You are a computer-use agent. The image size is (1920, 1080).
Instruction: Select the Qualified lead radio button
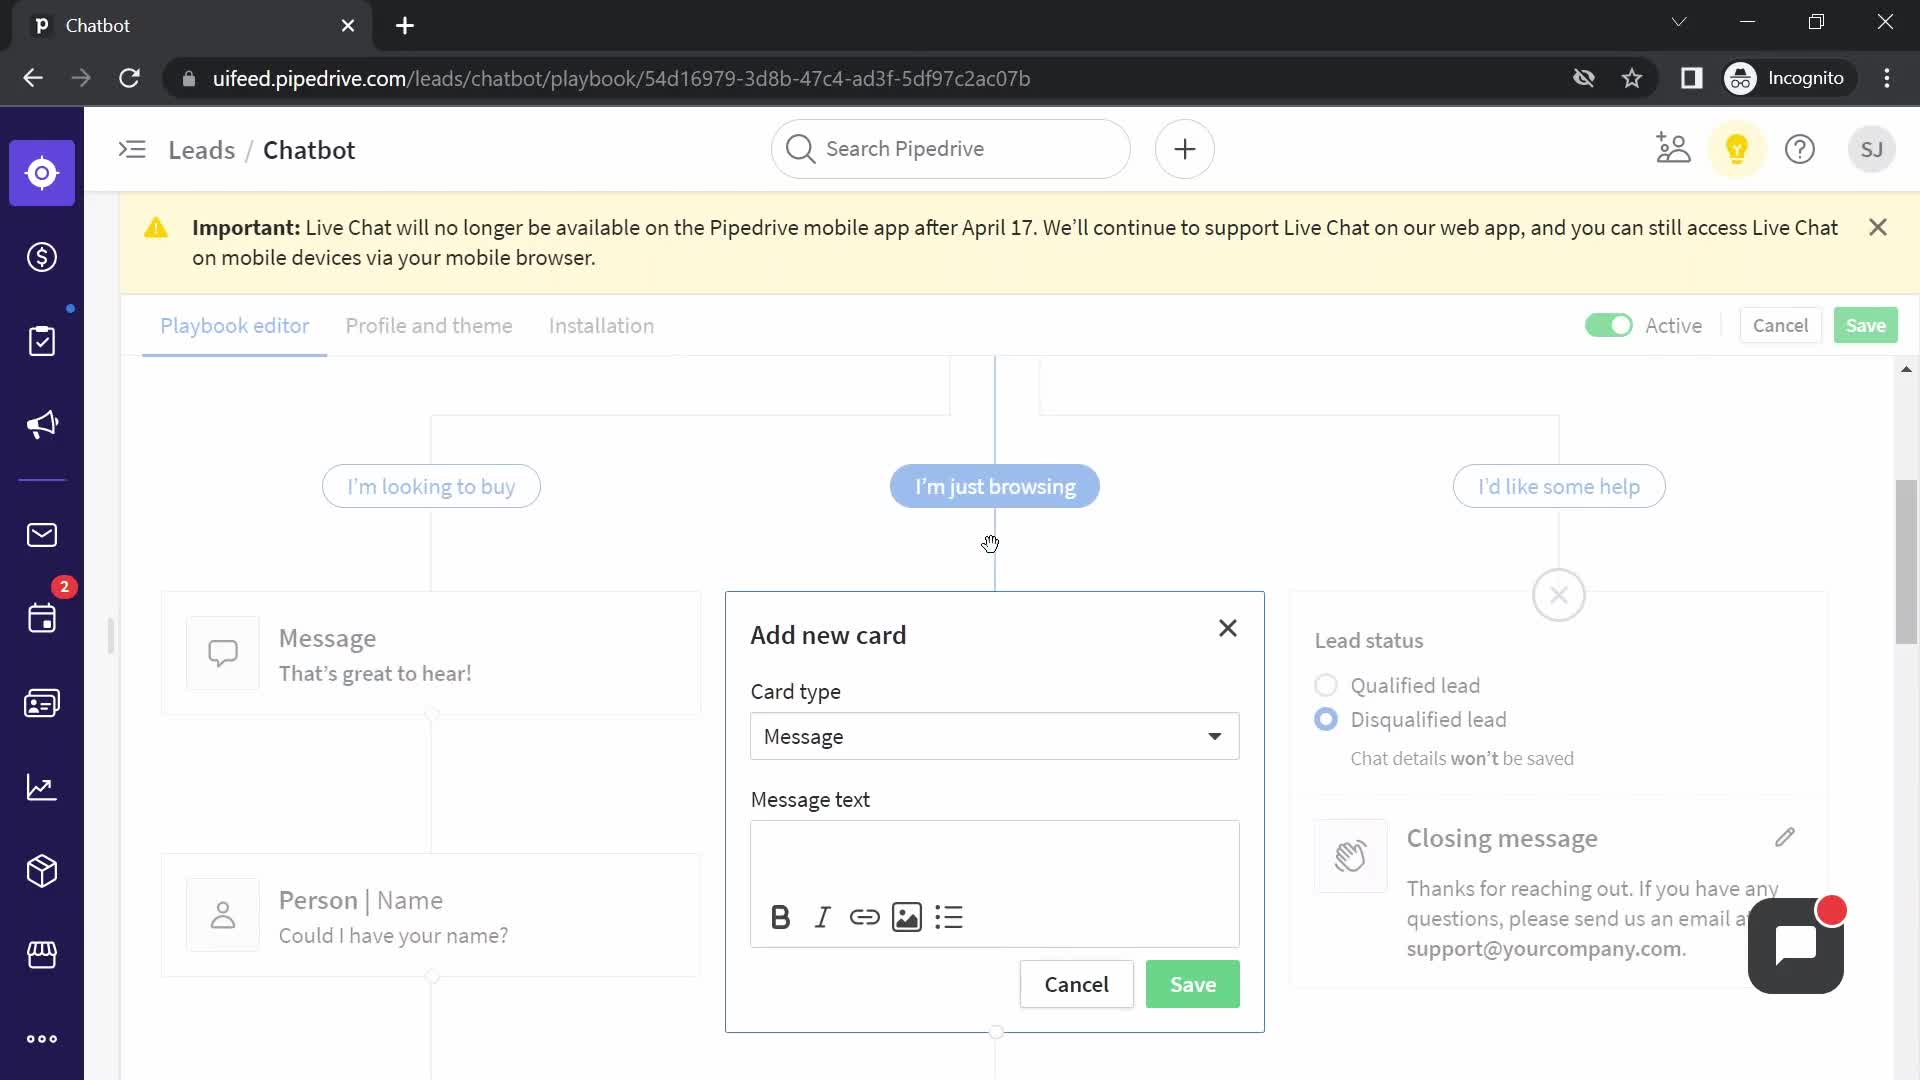pos(1324,684)
